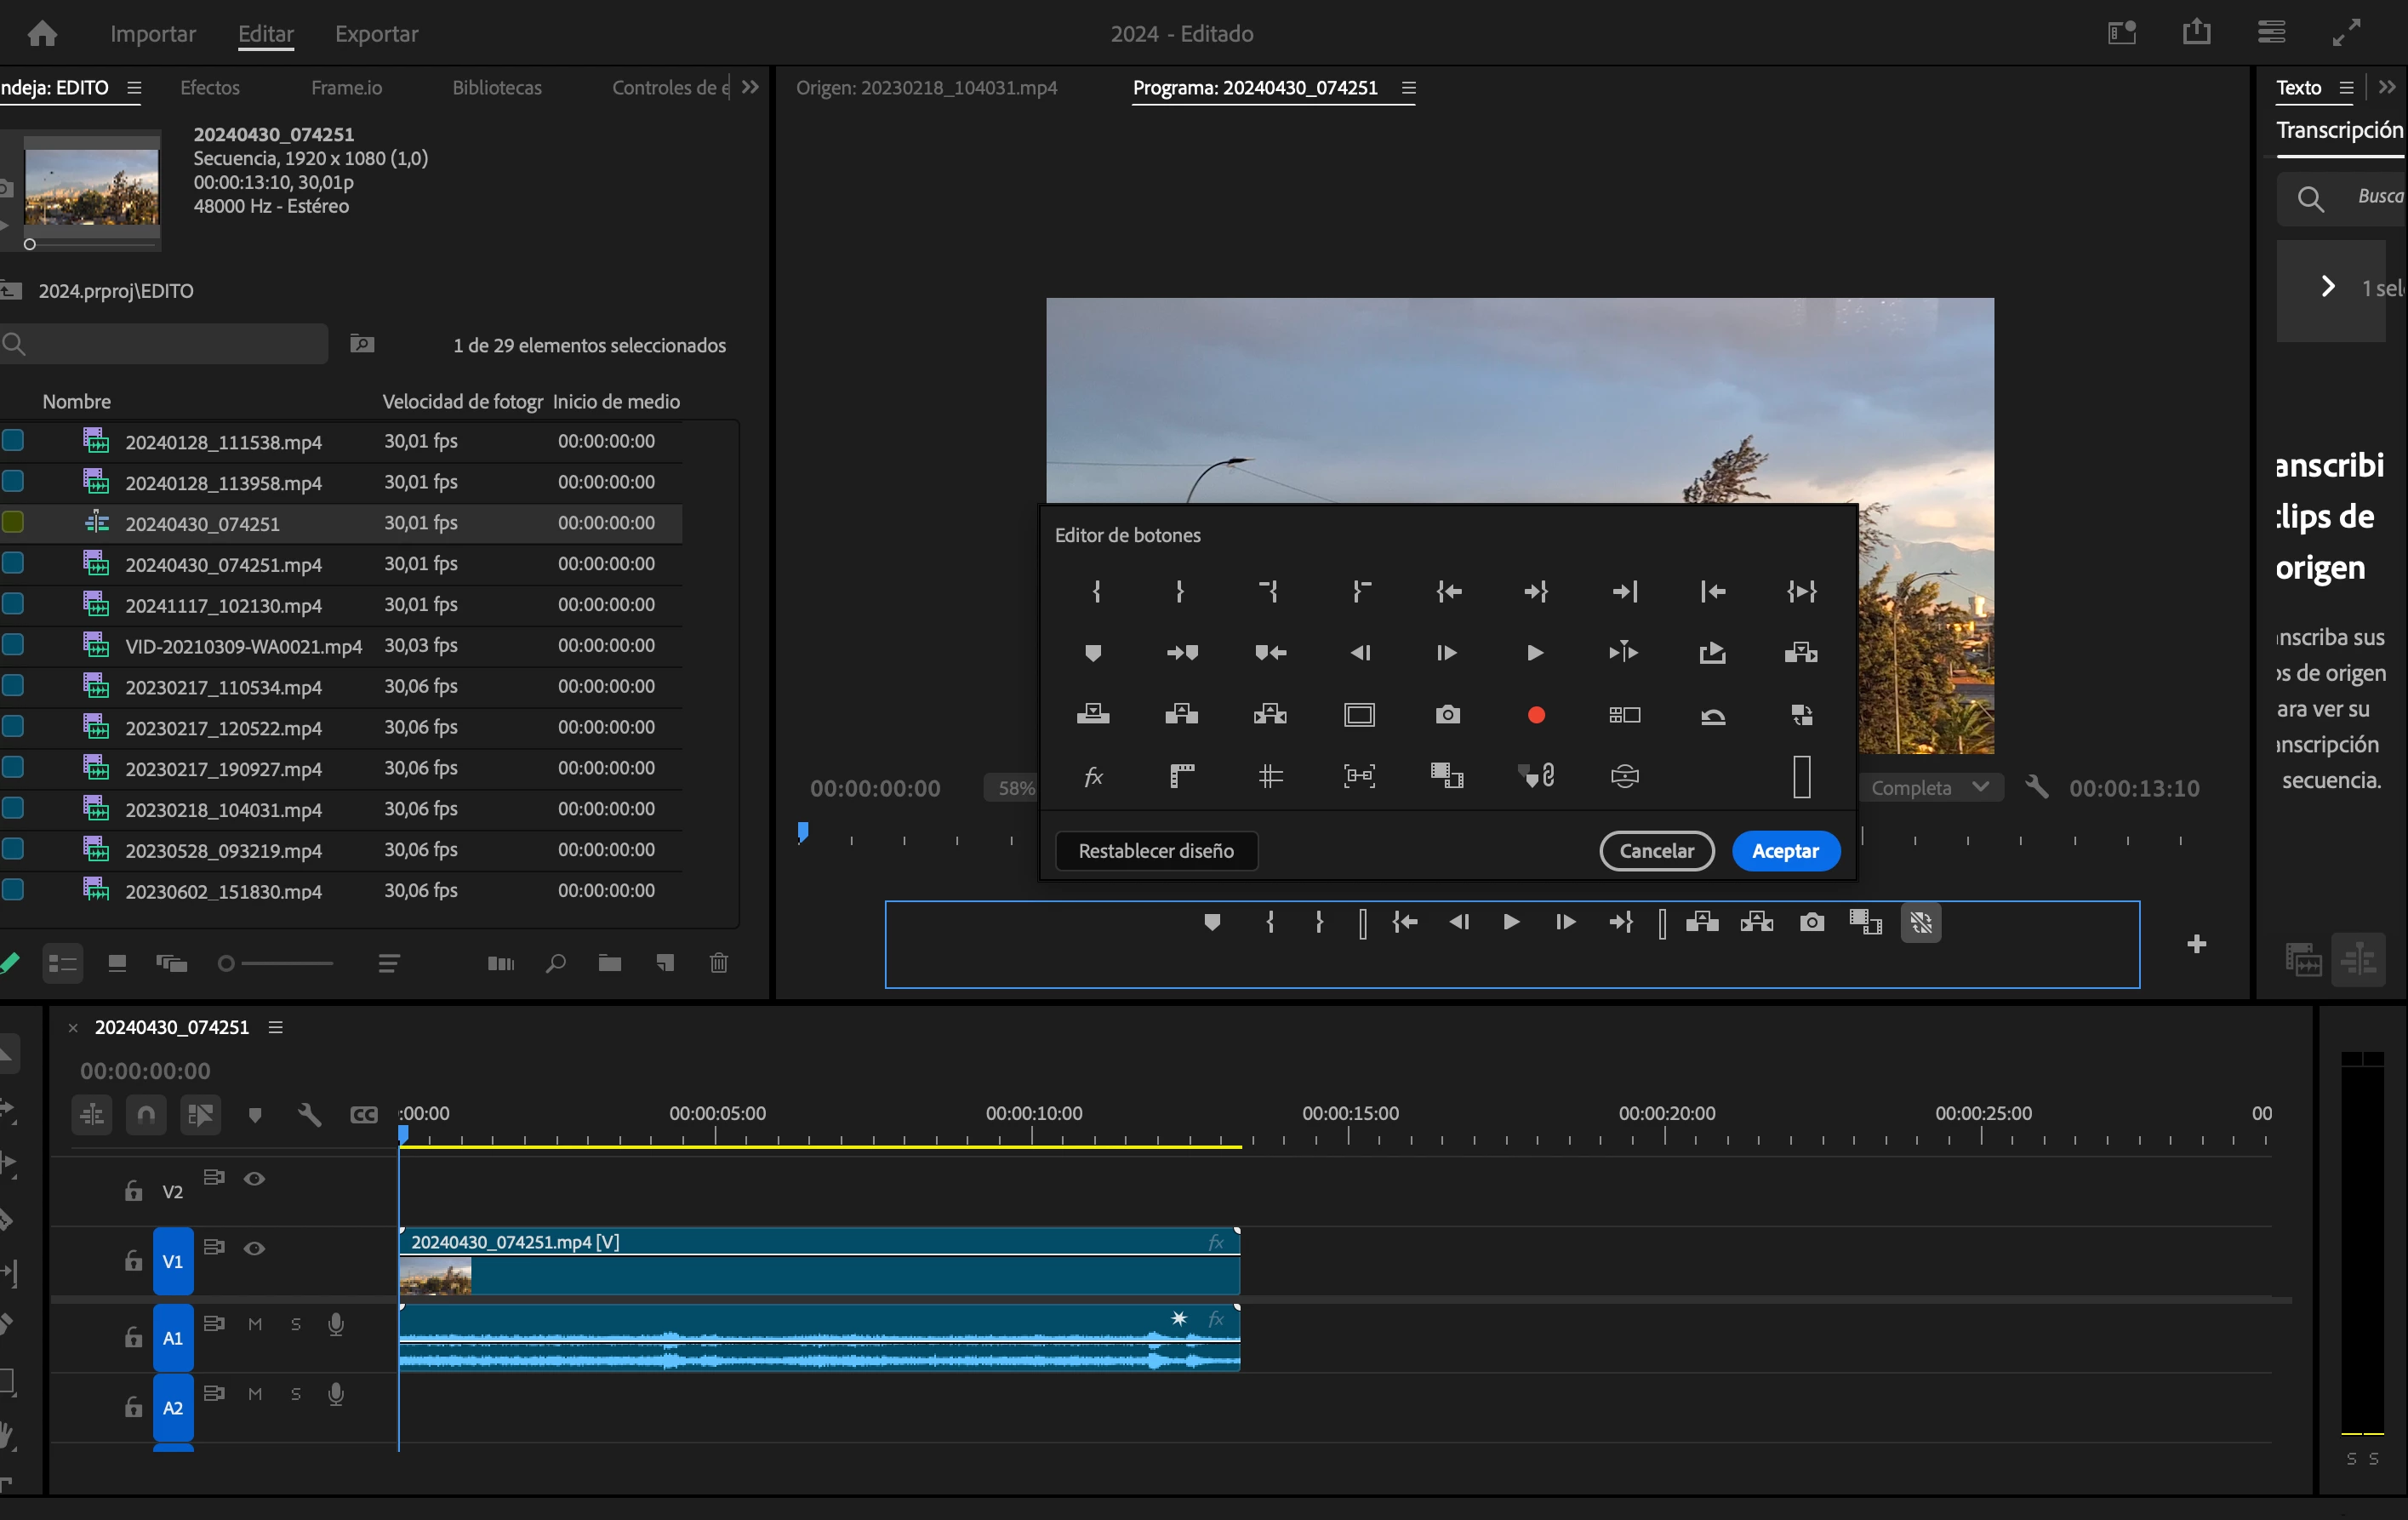2408x1520 pixels.
Task: Open the Efectos panel tab
Action: (210, 88)
